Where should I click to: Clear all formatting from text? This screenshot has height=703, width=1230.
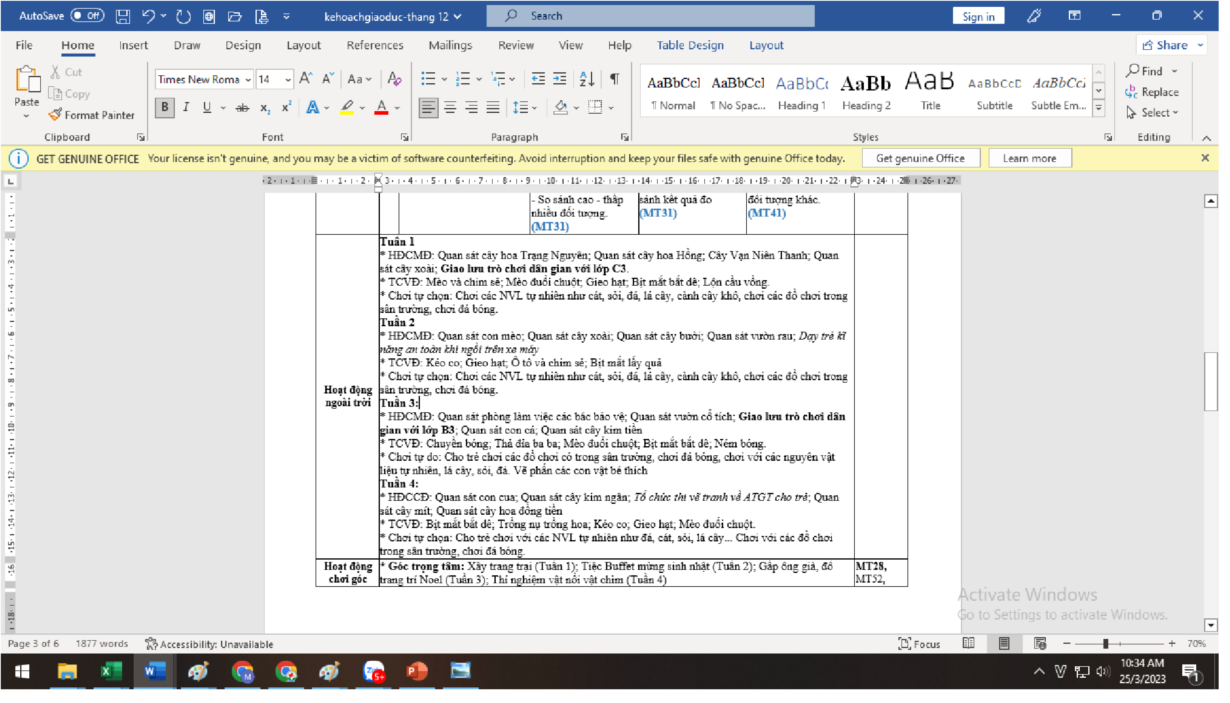point(394,79)
